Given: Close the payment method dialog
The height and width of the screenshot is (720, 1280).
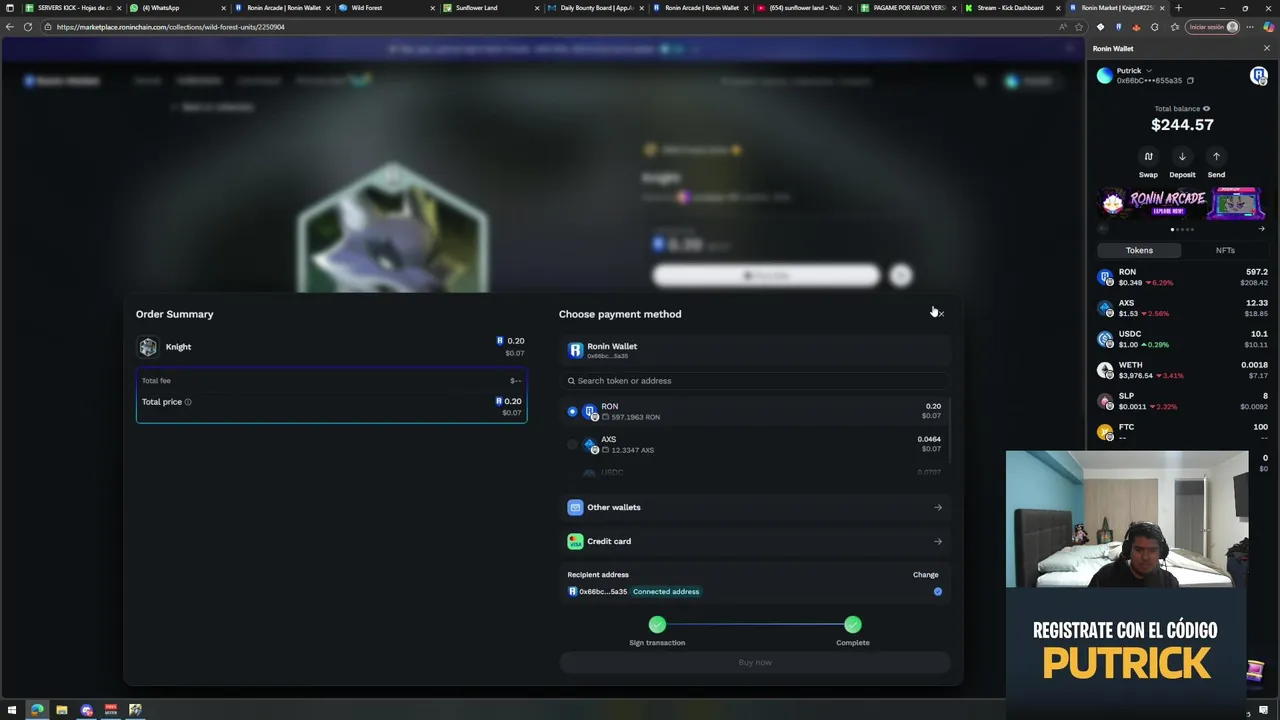Looking at the screenshot, I should (940, 314).
